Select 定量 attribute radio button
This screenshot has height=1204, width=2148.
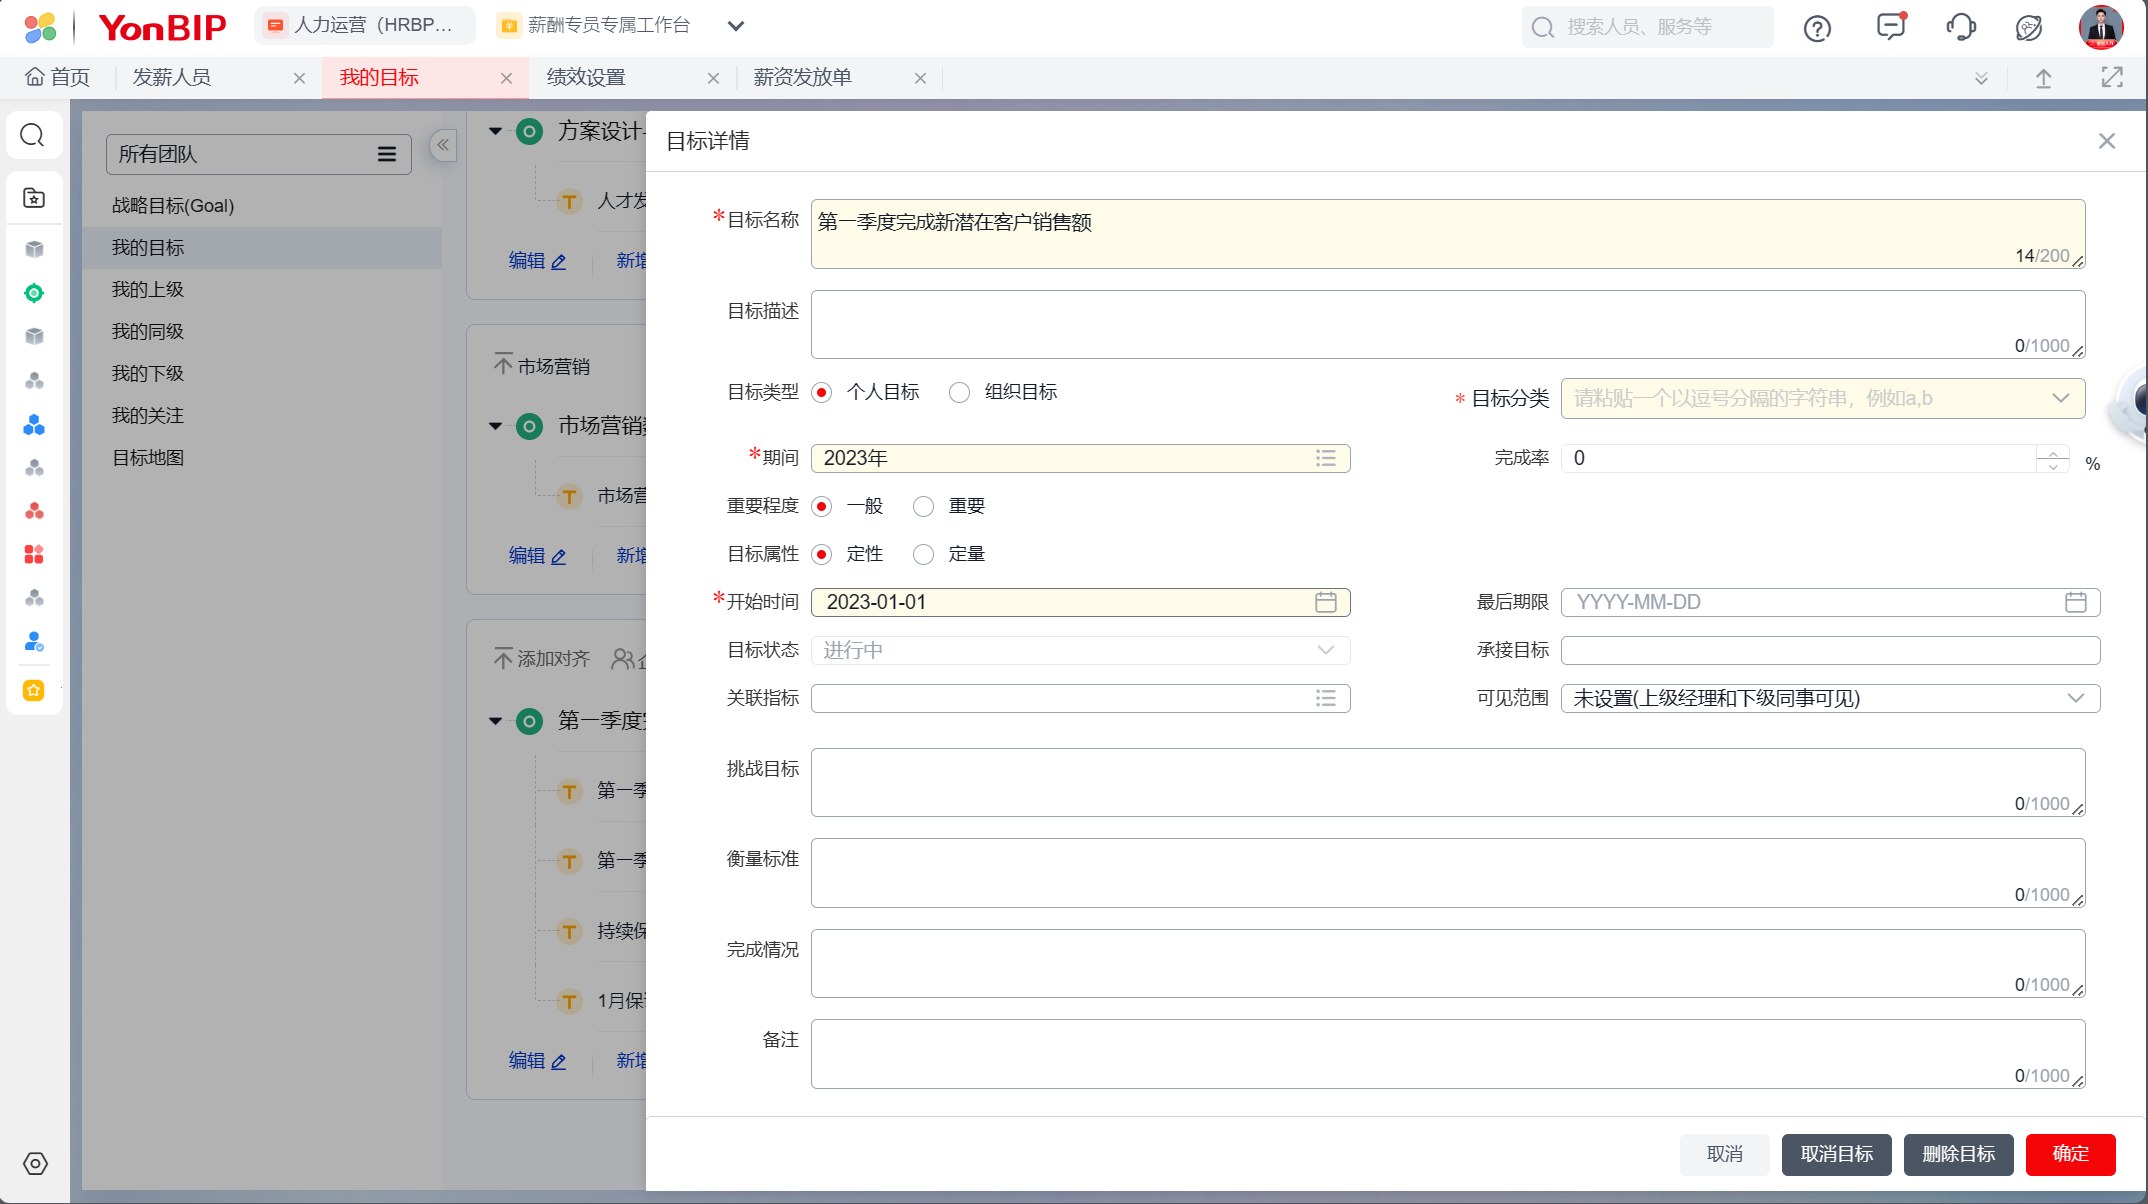point(924,554)
